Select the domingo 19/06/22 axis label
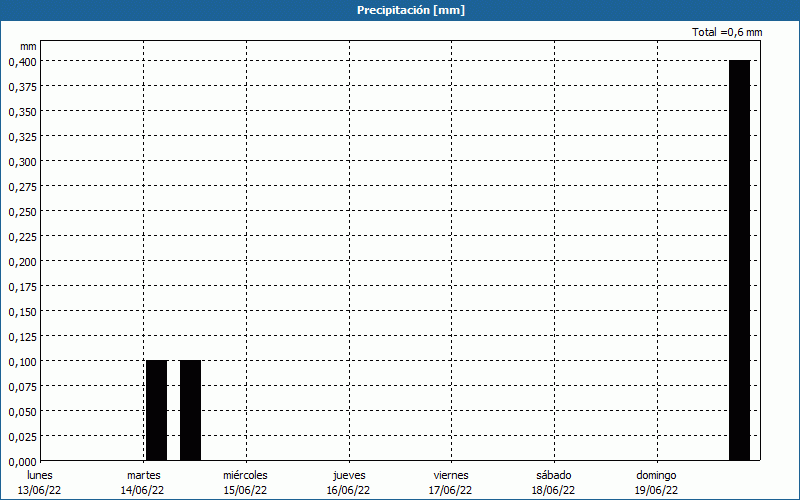This screenshot has width=800, height=500. tap(657, 483)
